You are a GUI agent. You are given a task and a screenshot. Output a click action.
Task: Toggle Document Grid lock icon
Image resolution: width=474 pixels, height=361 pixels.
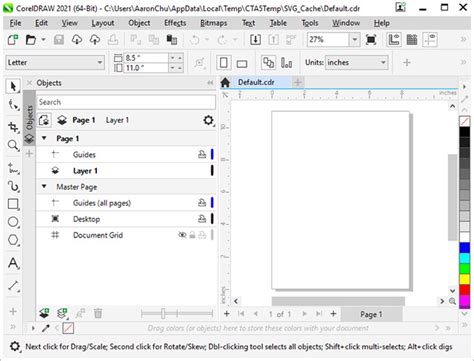coord(192,235)
